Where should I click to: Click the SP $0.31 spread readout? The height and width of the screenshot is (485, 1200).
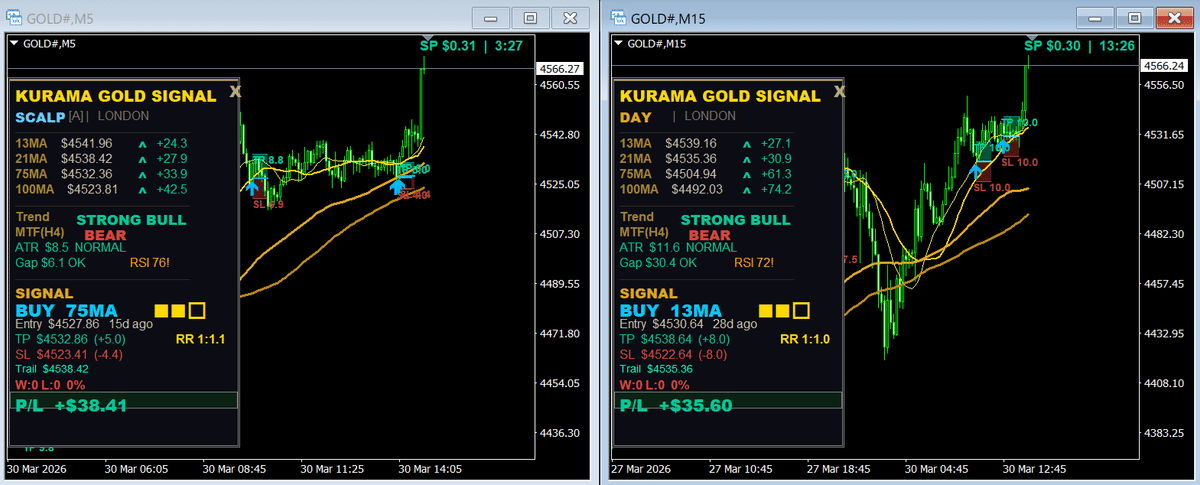tap(449, 45)
